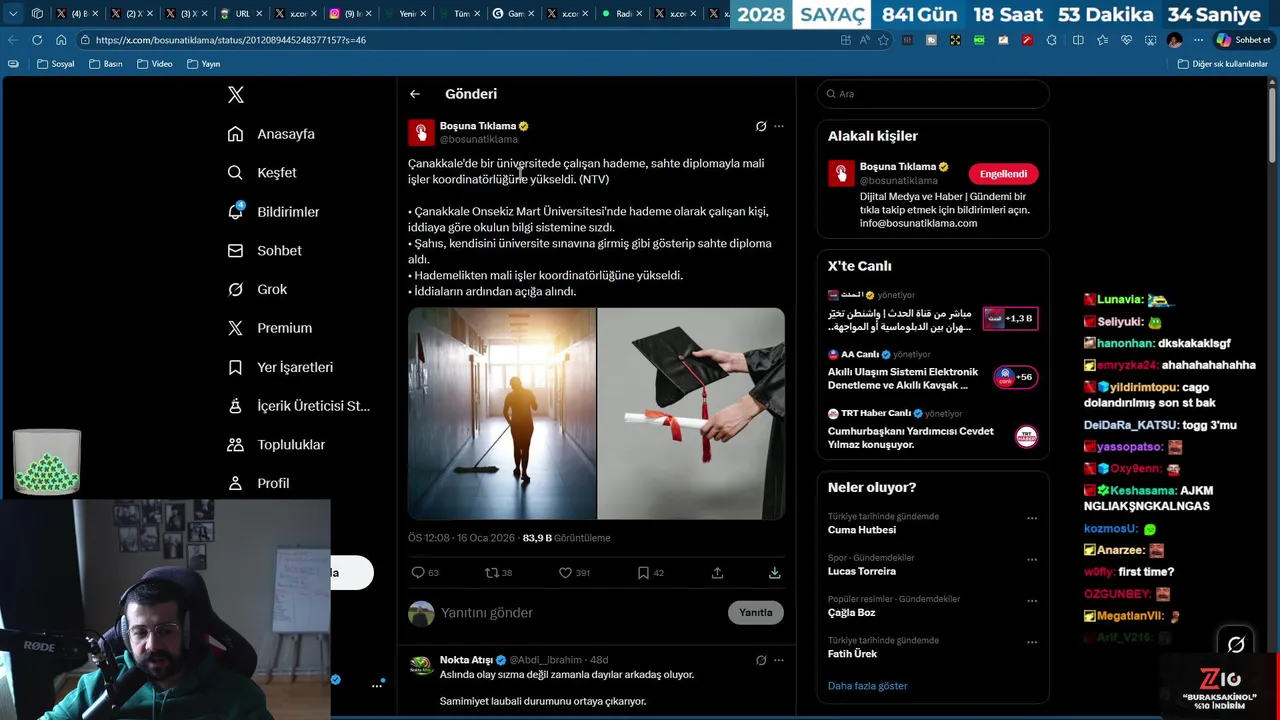Open the browser settings and more menu
Image resolution: width=1280 pixels, height=720 pixels.
(x=1199, y=40)
